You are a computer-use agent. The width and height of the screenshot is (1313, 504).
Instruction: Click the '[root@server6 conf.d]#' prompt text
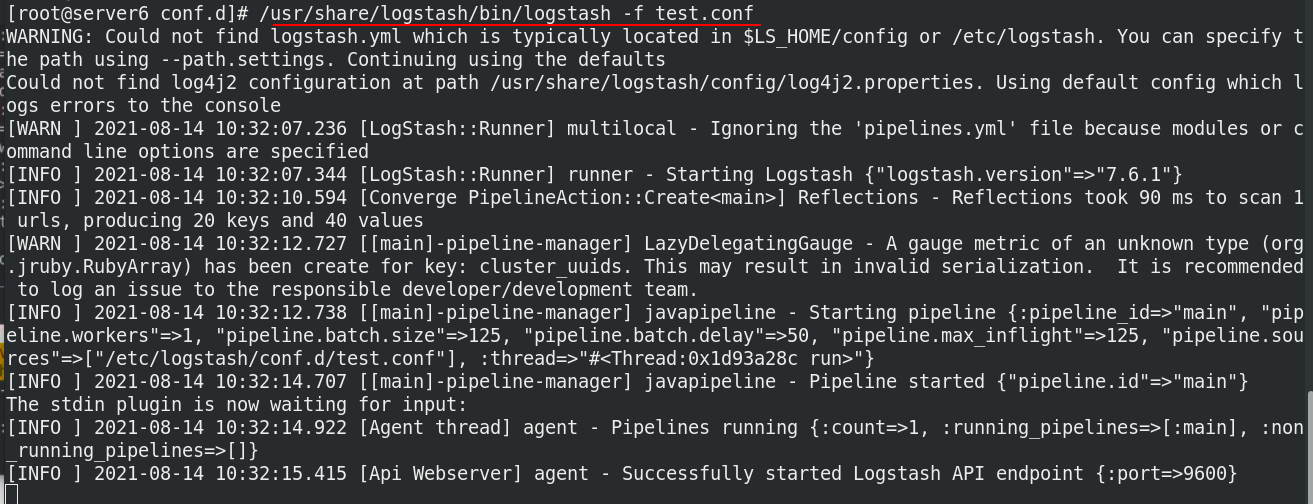(128, 13)
